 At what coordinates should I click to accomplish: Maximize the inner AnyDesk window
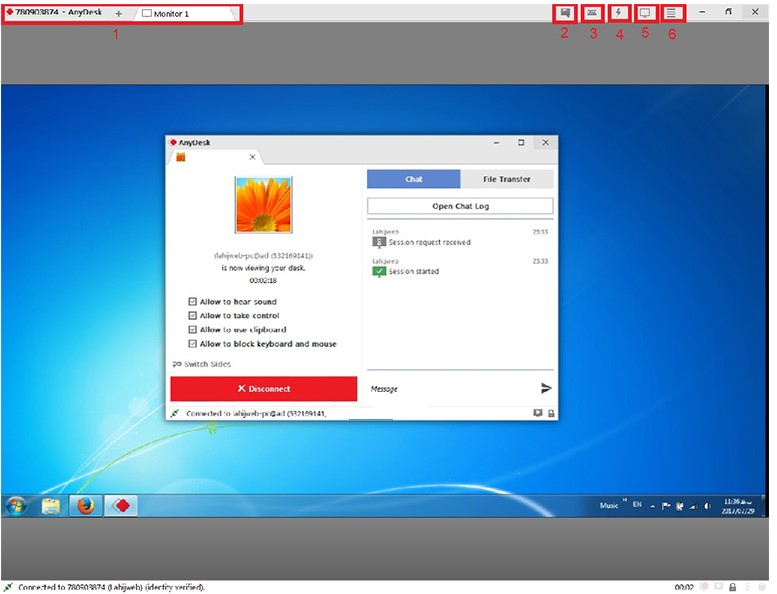[521, 143]
